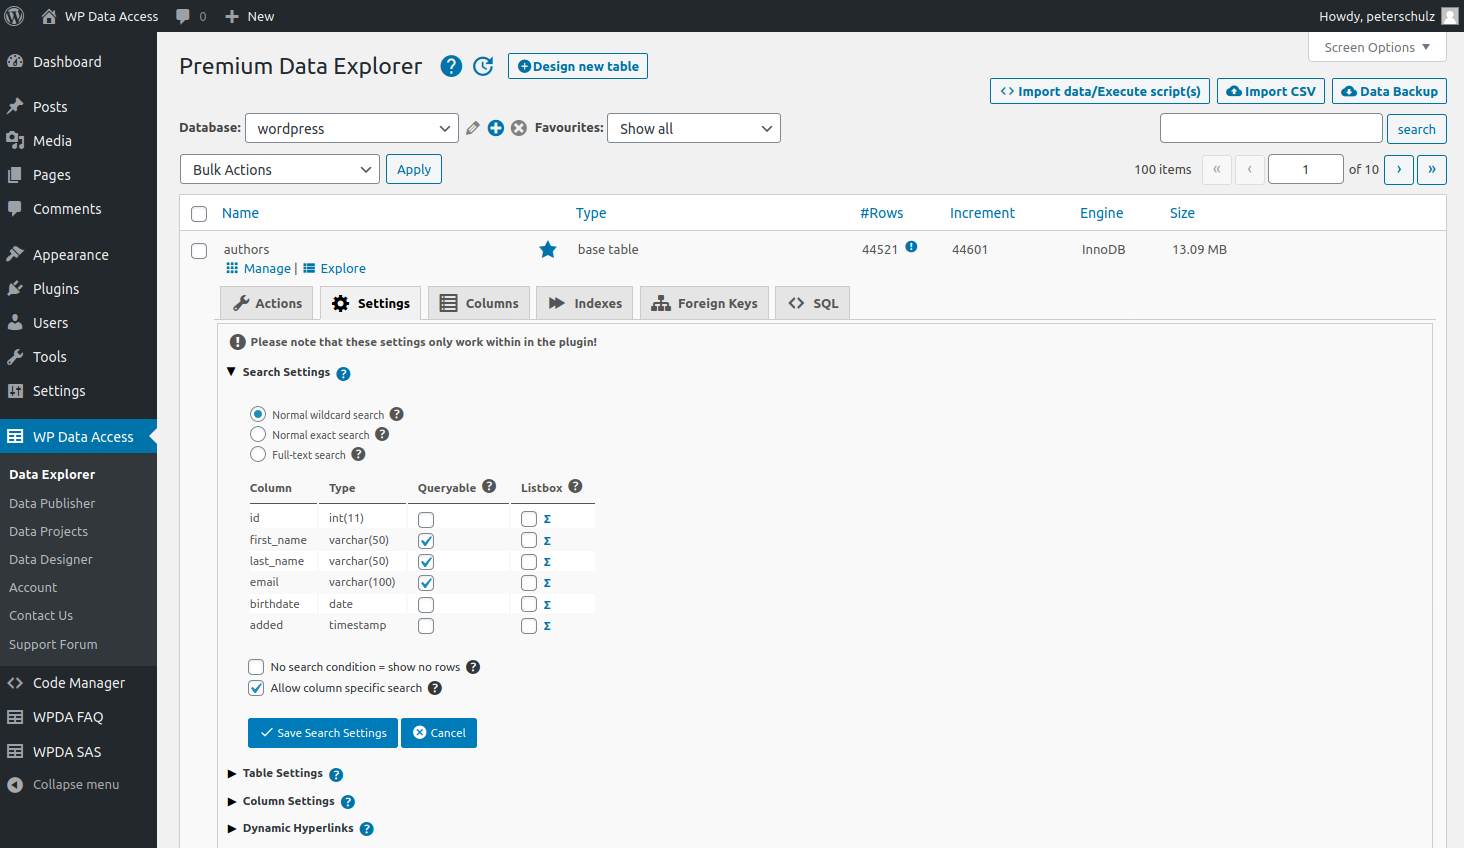This screenshot has width=1464, height=848.
Task: Open the Bulk Actions dropdown
Action: (x=280, y=169)
